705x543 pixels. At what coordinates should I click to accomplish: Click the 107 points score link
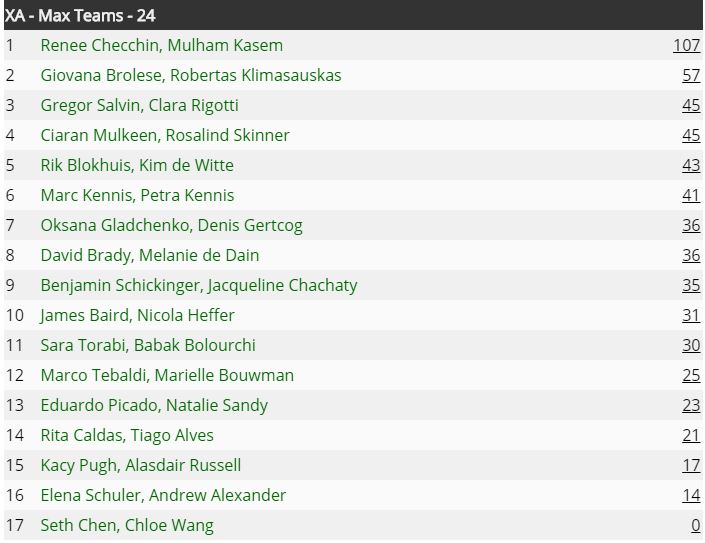pos(687,45)
